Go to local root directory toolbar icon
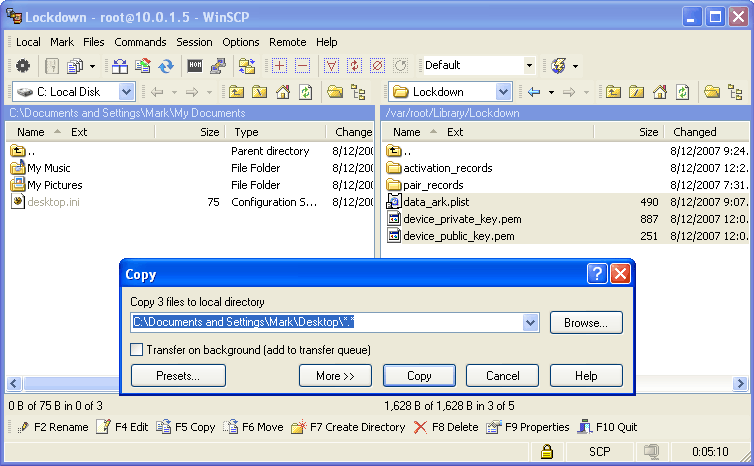754x466 pixels. click(x=259, y=91)
